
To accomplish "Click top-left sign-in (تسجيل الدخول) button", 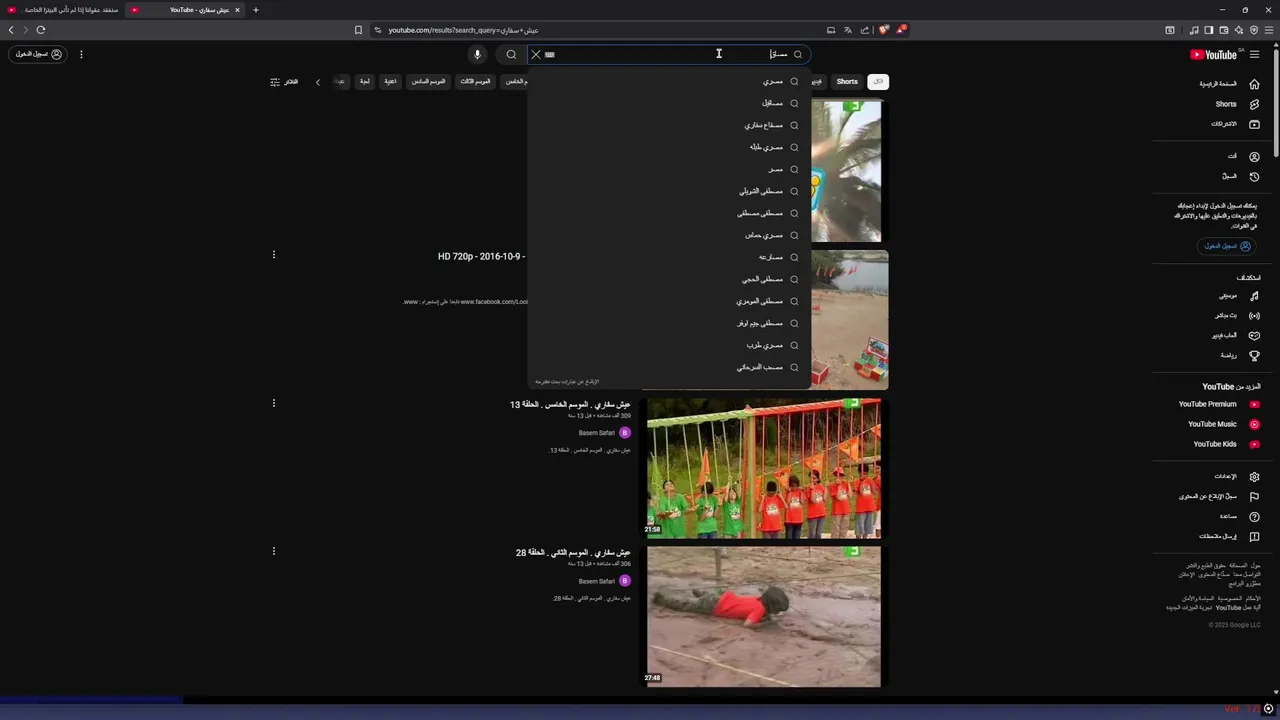I will tap(39, 54).
